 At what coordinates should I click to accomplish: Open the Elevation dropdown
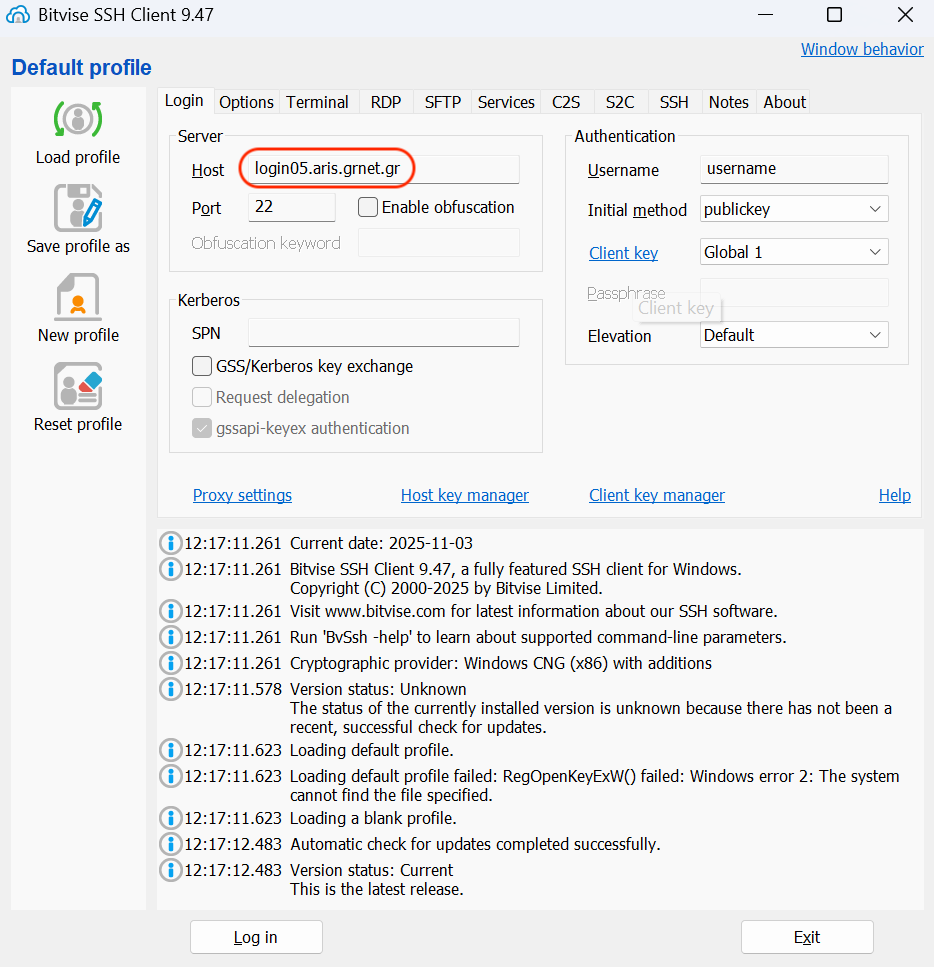tap(794, 336)
